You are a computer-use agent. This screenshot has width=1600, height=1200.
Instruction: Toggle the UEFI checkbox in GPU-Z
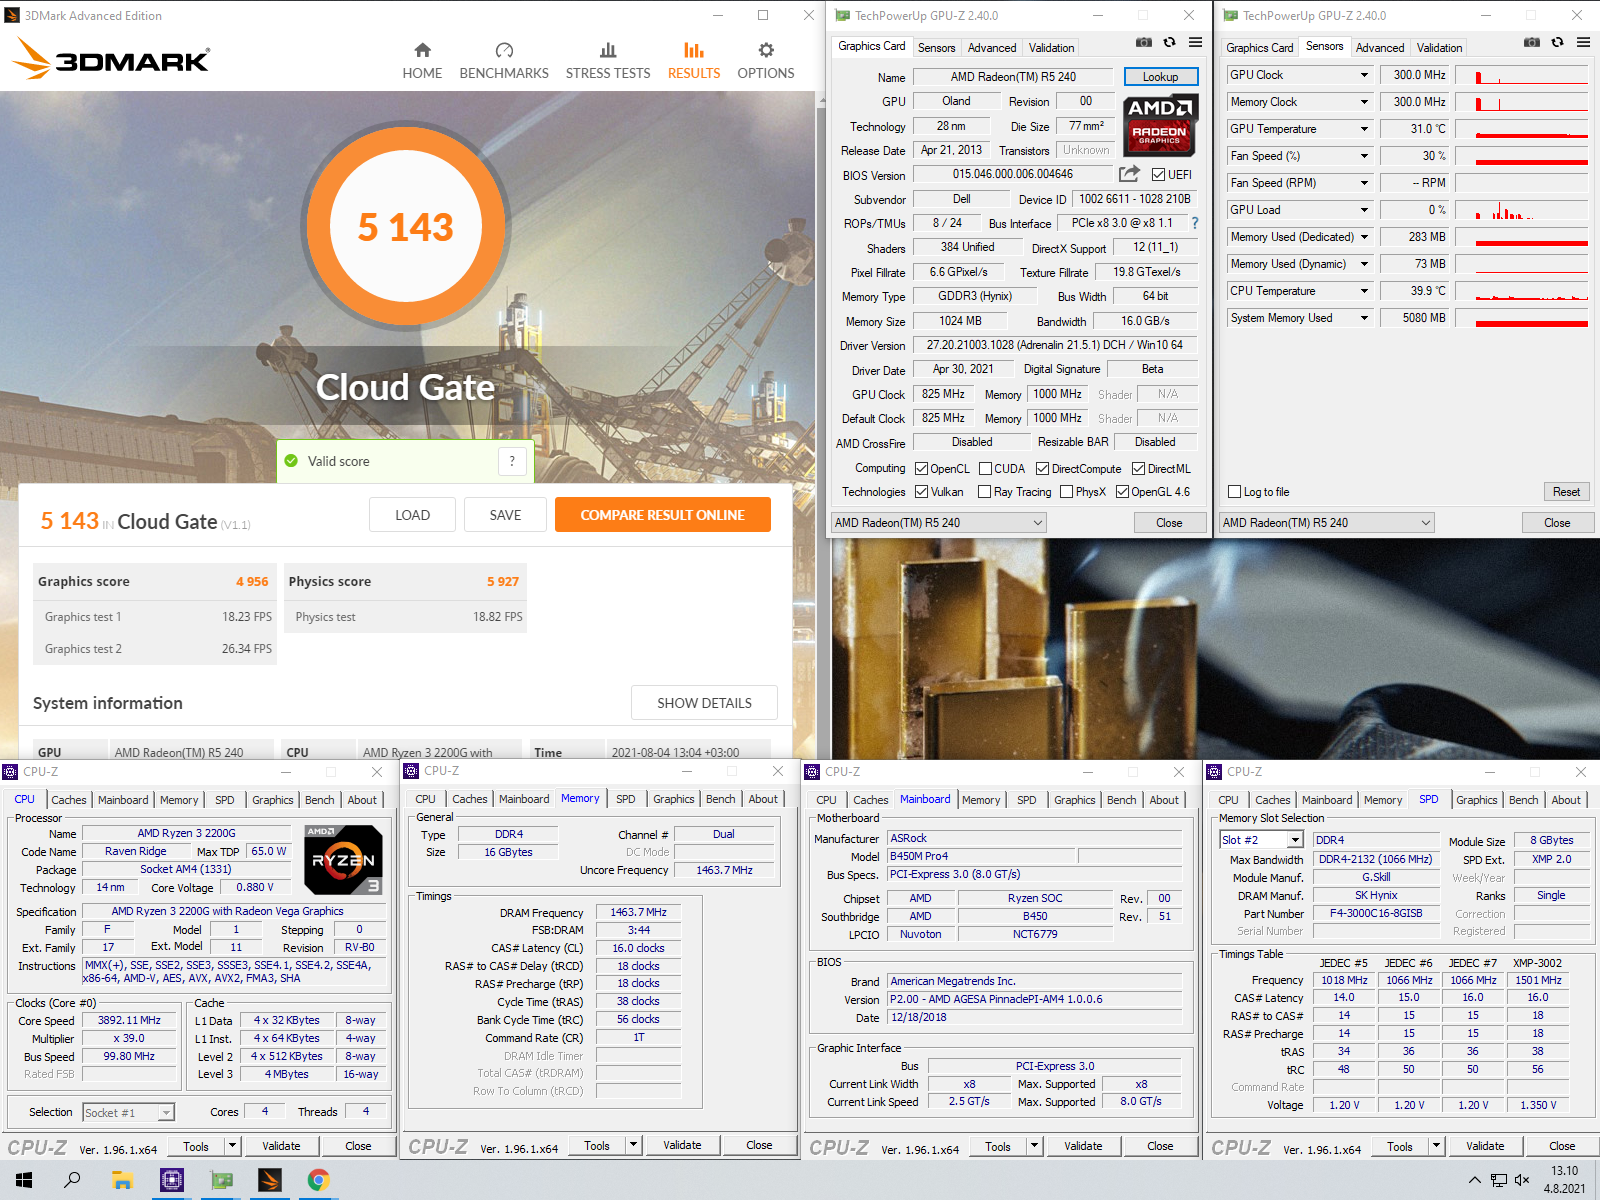point(1158,175)
